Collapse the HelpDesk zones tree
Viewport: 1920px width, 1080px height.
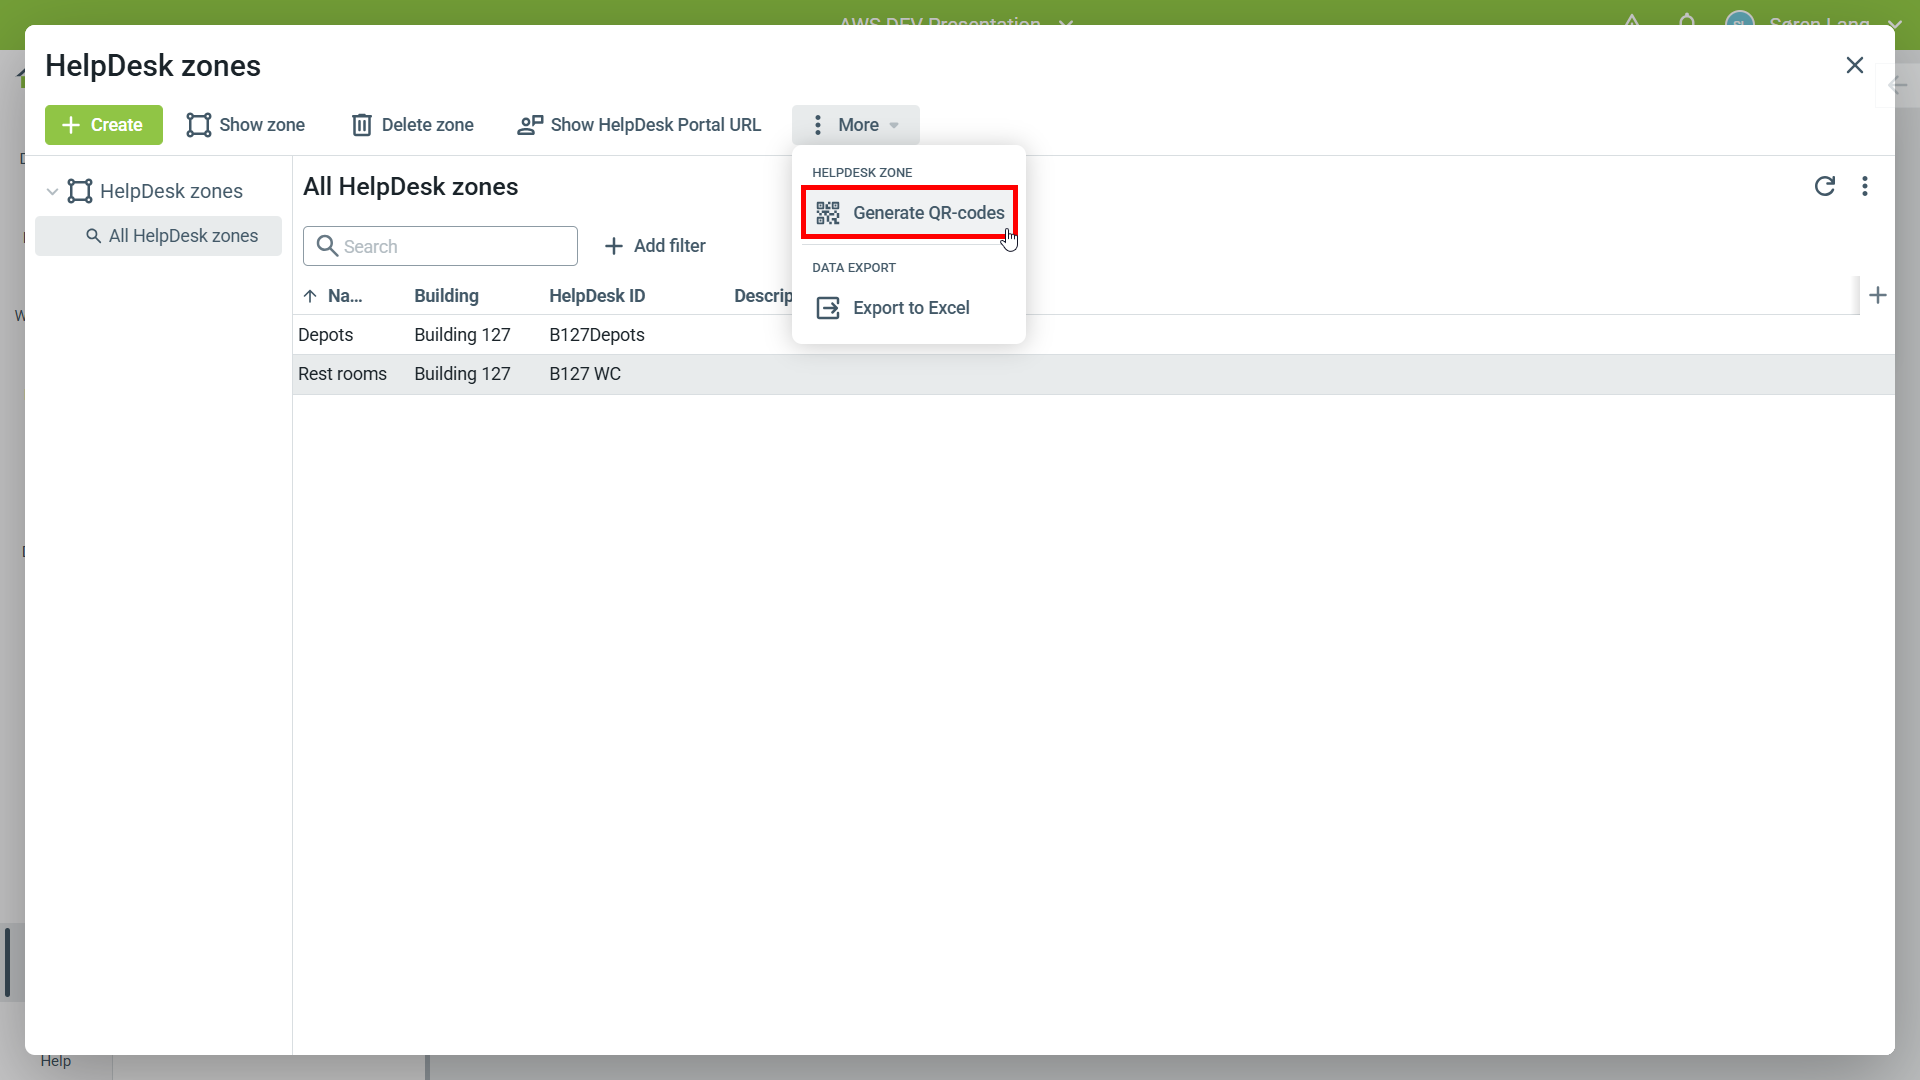tap(51, 191)
